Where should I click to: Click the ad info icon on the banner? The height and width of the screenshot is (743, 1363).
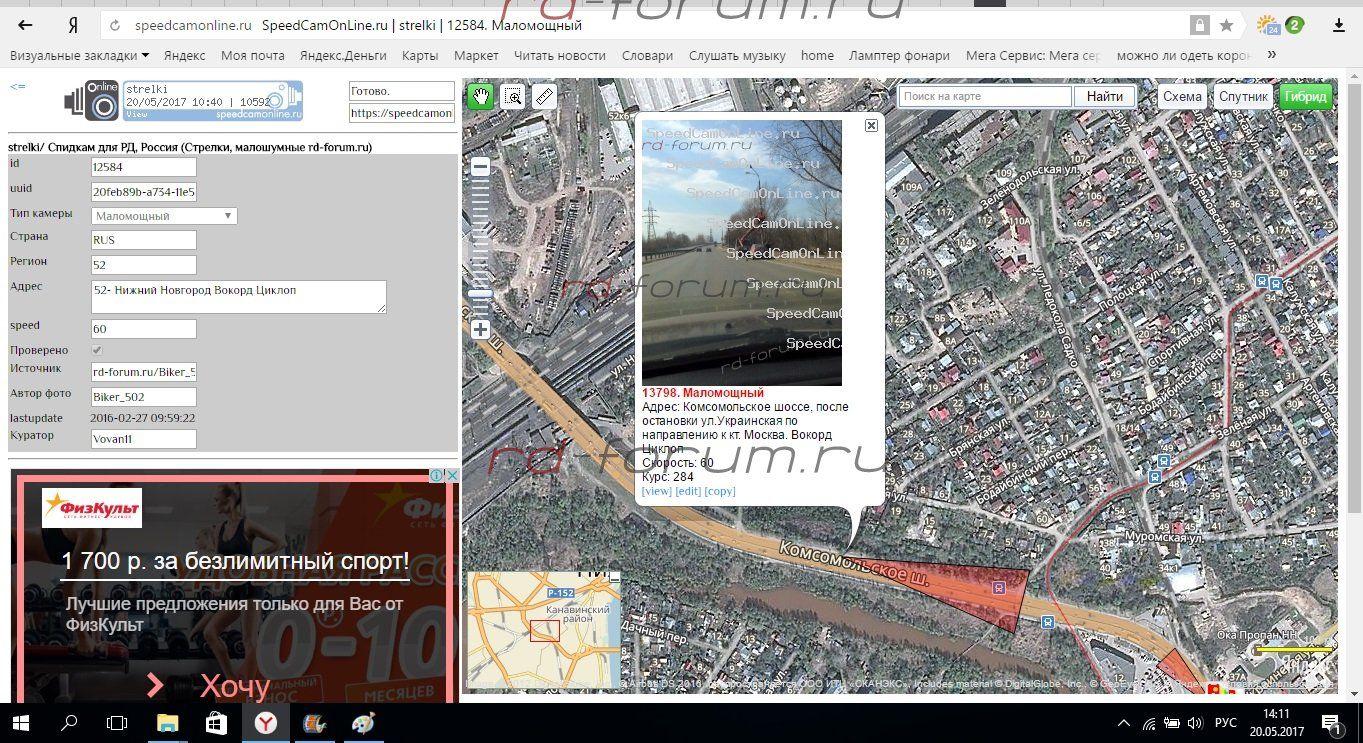pos(437,476)
